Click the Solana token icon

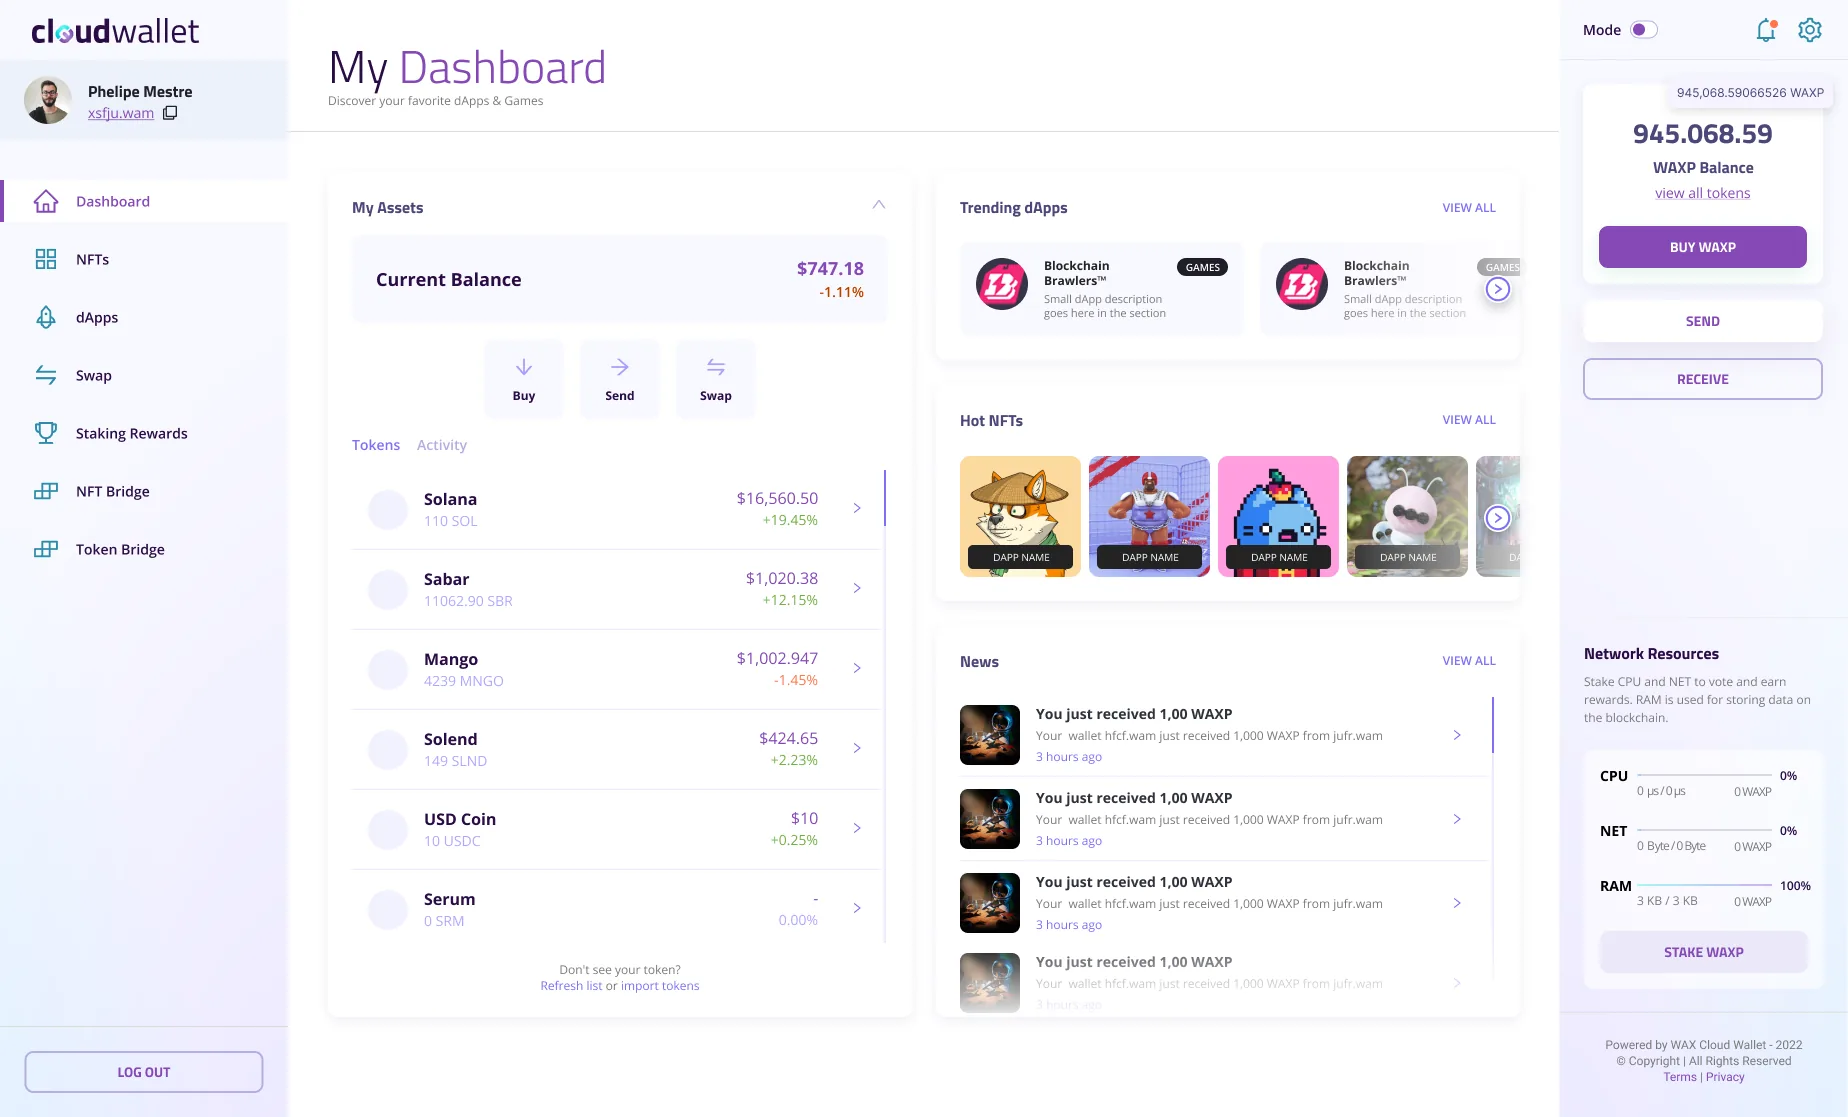pyautogui.click(x=388, y=509)
